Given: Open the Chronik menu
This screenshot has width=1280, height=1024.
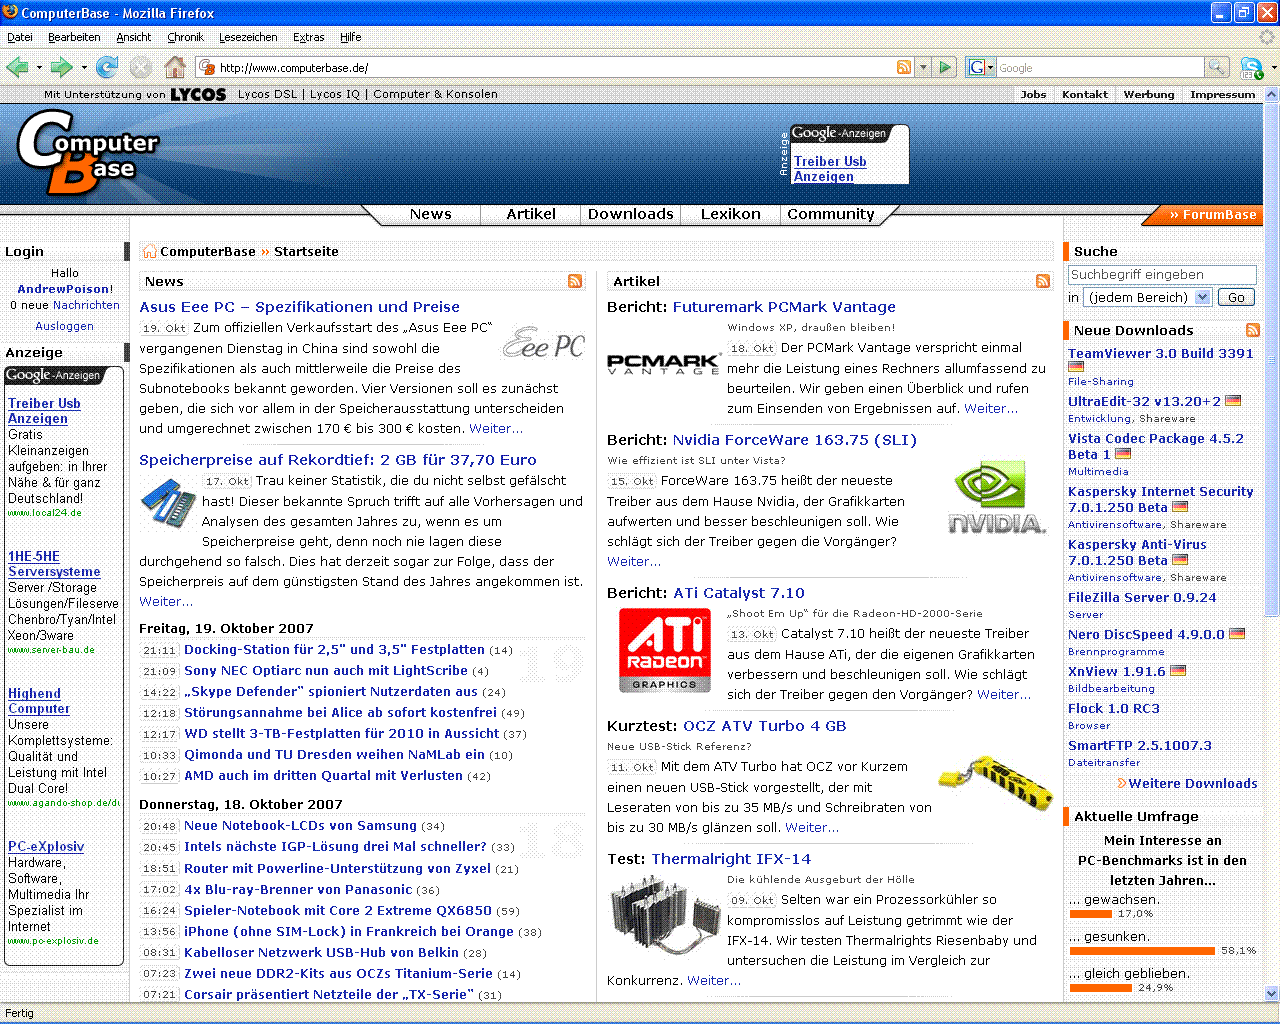Looking at the screenshot, I should click(185, 37).
